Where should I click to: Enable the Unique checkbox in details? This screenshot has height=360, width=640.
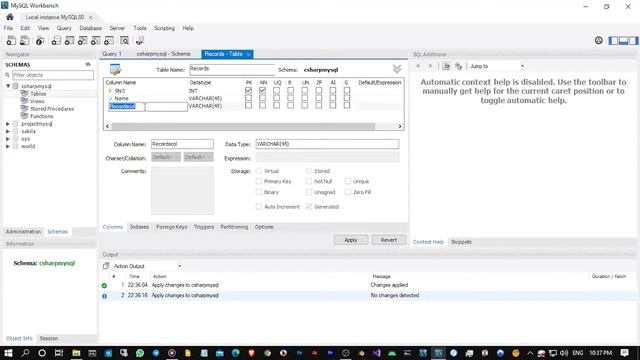click(348, 181)
